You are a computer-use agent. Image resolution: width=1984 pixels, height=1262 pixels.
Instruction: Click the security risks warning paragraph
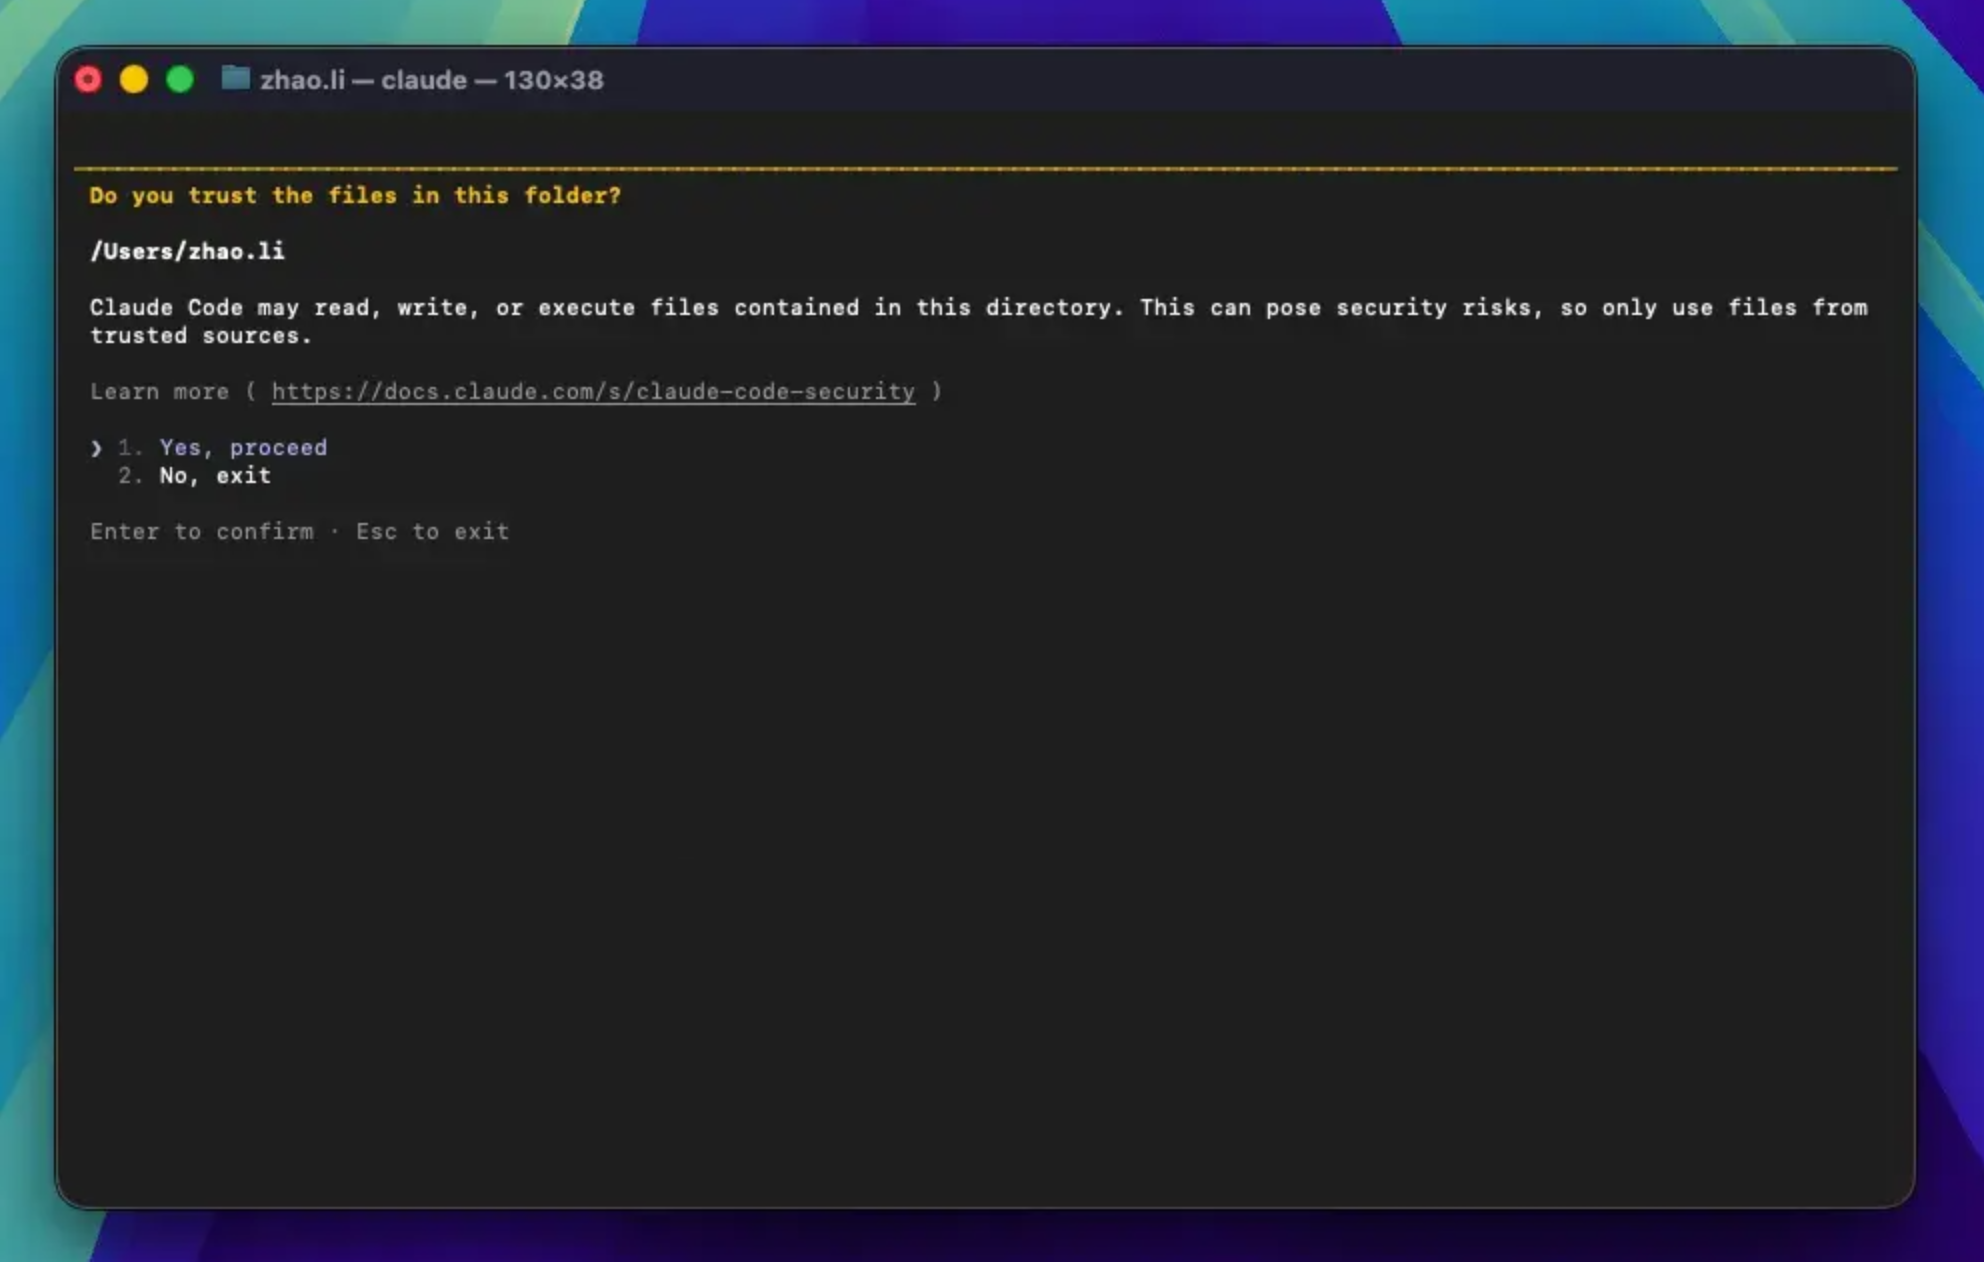pyautogui.click(x=978, y=322)
